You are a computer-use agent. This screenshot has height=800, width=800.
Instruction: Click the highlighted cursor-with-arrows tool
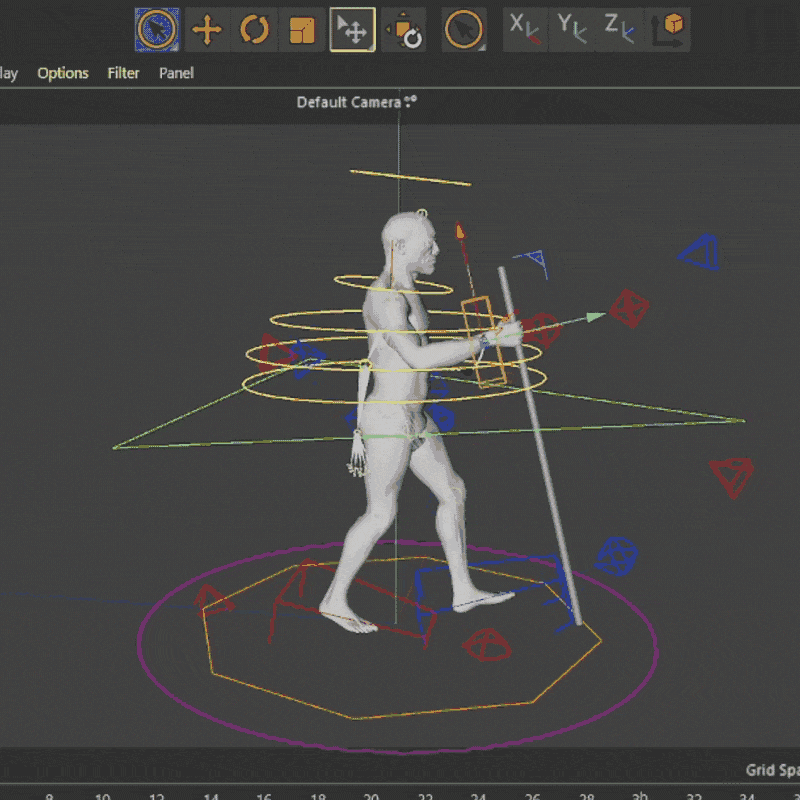pyautogui.click(x=352, y=30)
